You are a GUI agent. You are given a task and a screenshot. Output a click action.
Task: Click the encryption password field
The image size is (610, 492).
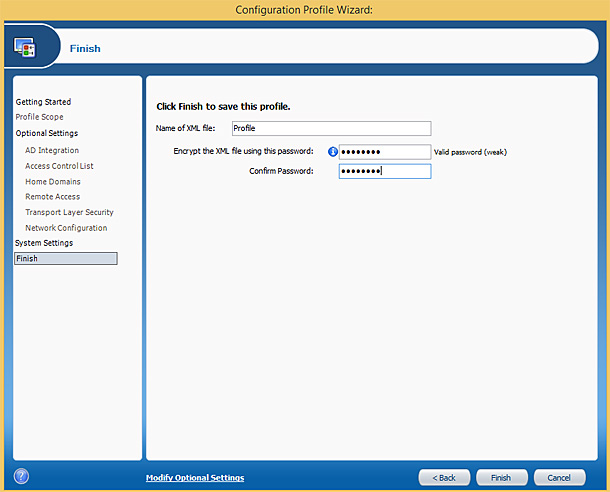click(x=385, y=152)
